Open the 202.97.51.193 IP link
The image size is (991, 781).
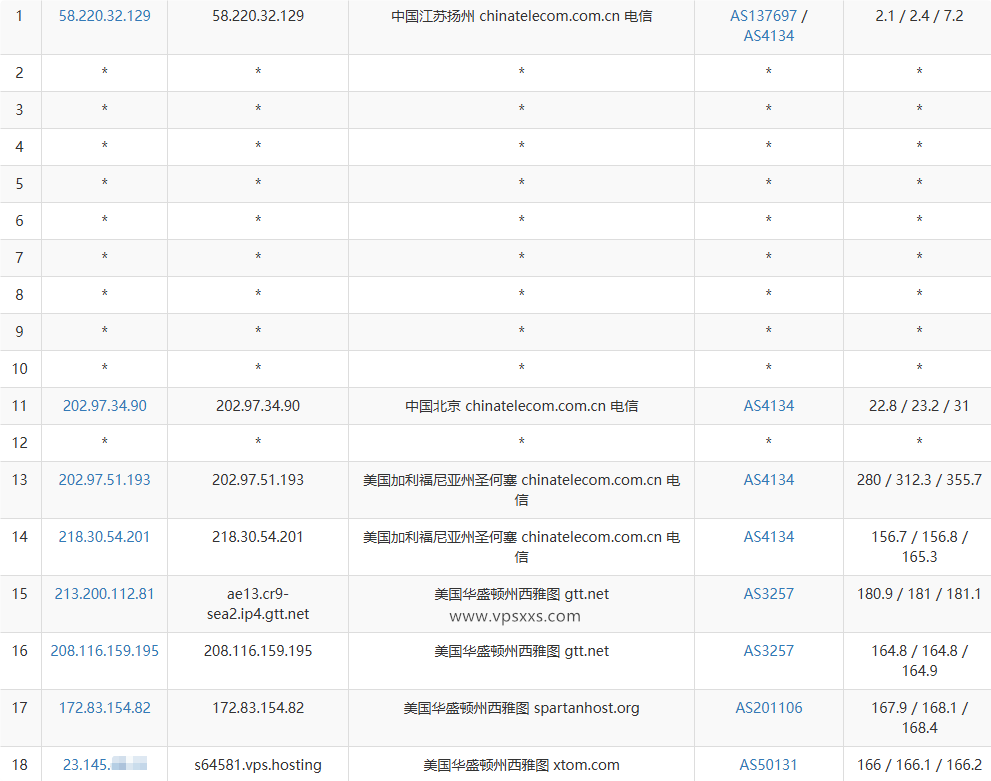pyautogui.click(x=104, y=480)
